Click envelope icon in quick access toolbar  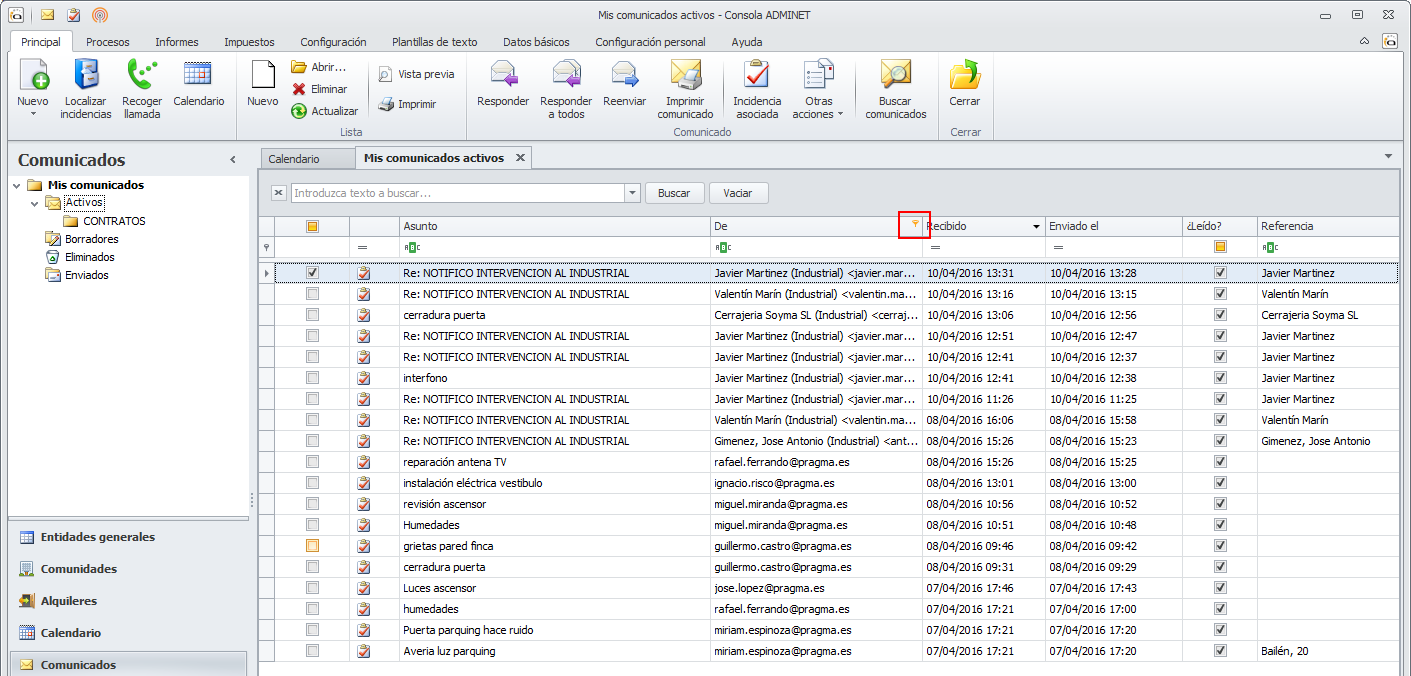tap(47, 15)
